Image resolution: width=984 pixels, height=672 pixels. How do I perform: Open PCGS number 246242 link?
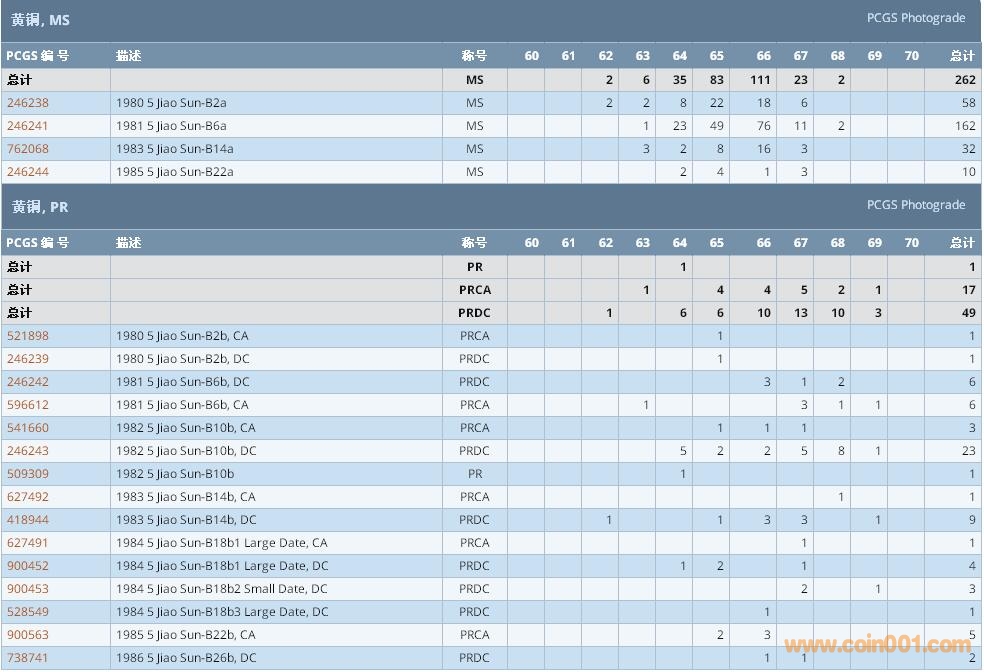click(28, 382)
